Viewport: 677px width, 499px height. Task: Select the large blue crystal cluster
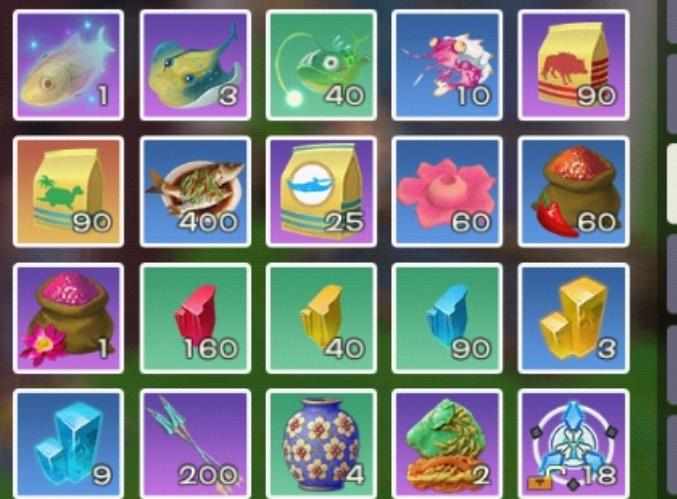click(68, 444)
